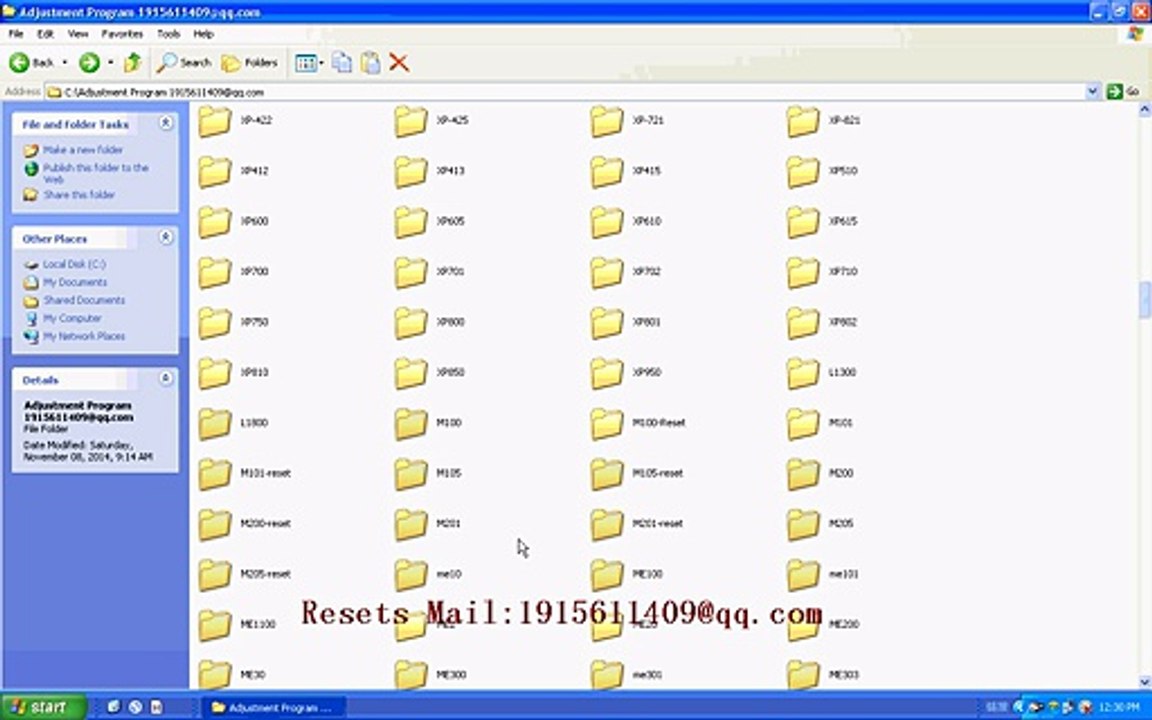Viewport: 1152px width, 720px height.
Task: Open the Search pane from toolbar
Action: (x=184, y=63)
